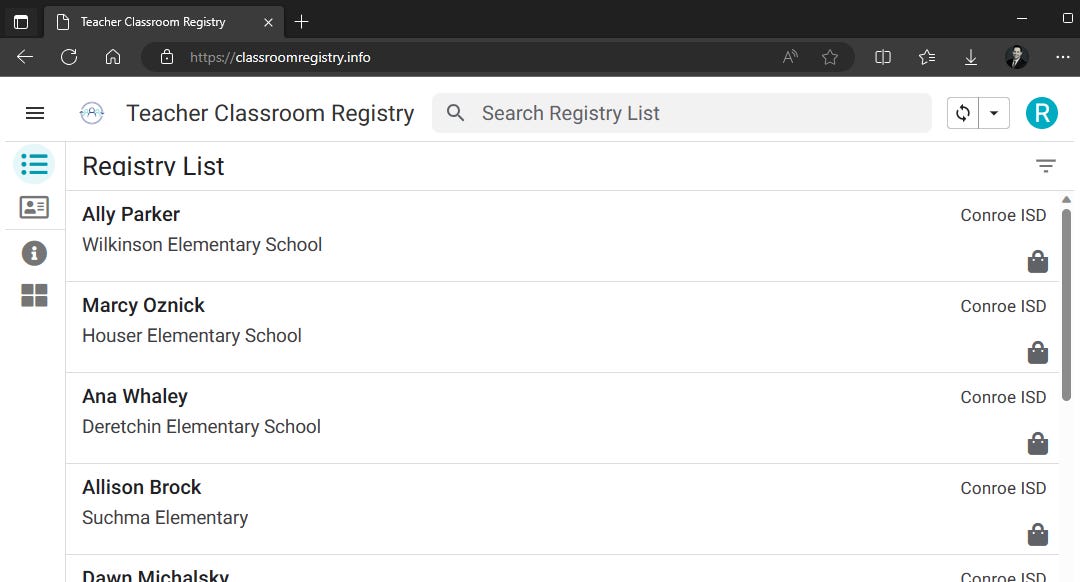Open the Registry List sidebar icon
Image resolution: width=1080 pixels, height=582 pixels.
(34, 164)
